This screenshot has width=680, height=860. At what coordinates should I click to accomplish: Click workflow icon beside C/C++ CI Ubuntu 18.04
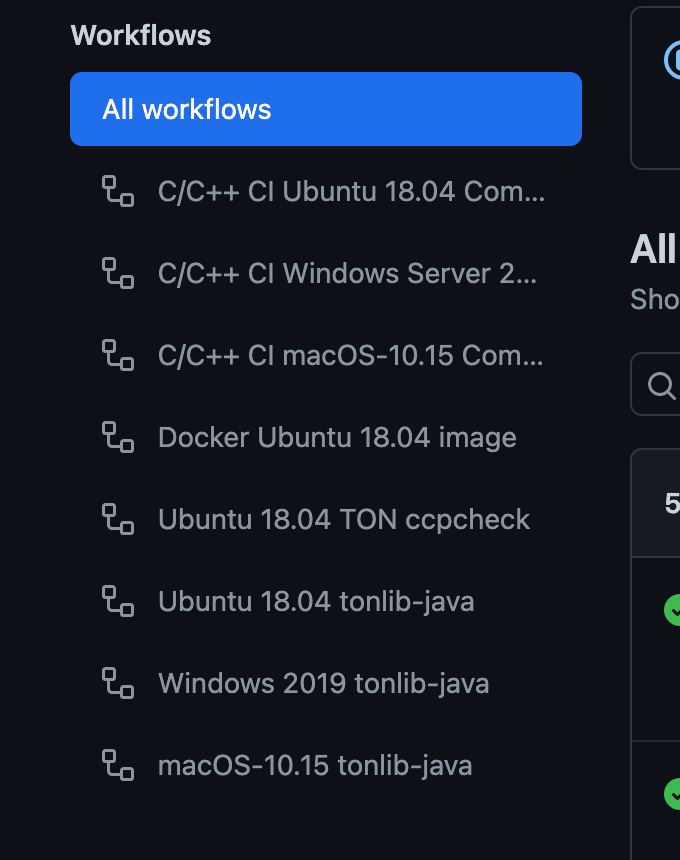point(118,191)
